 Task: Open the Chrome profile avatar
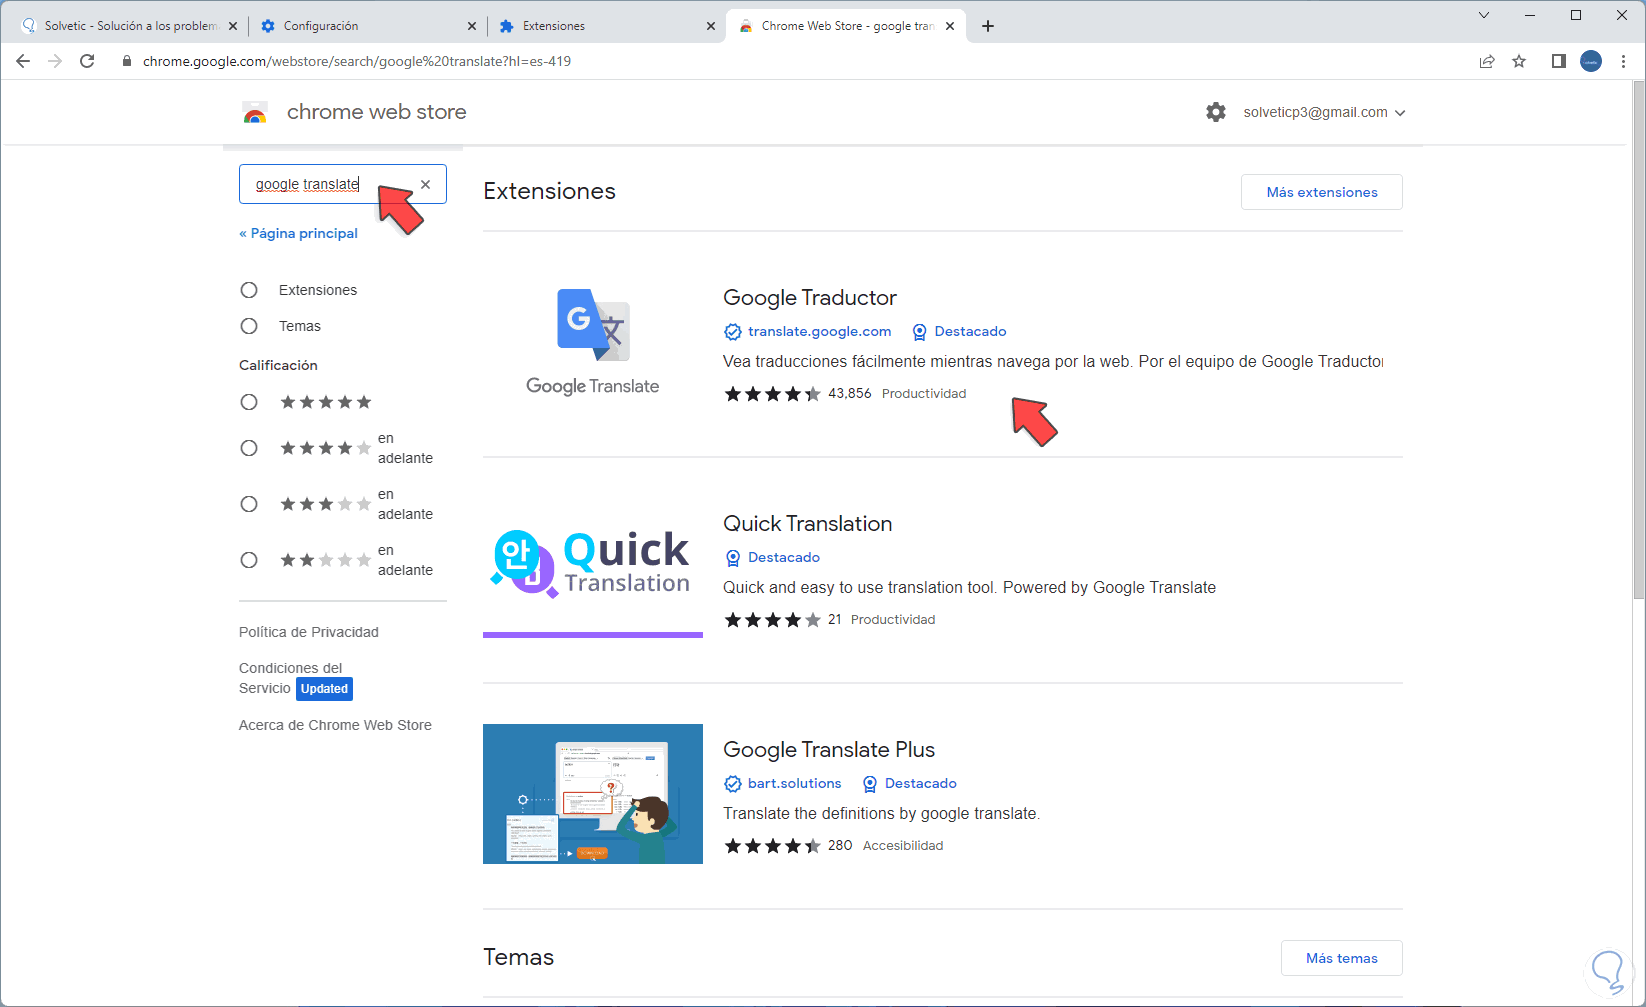click(x=1591, y=61)
